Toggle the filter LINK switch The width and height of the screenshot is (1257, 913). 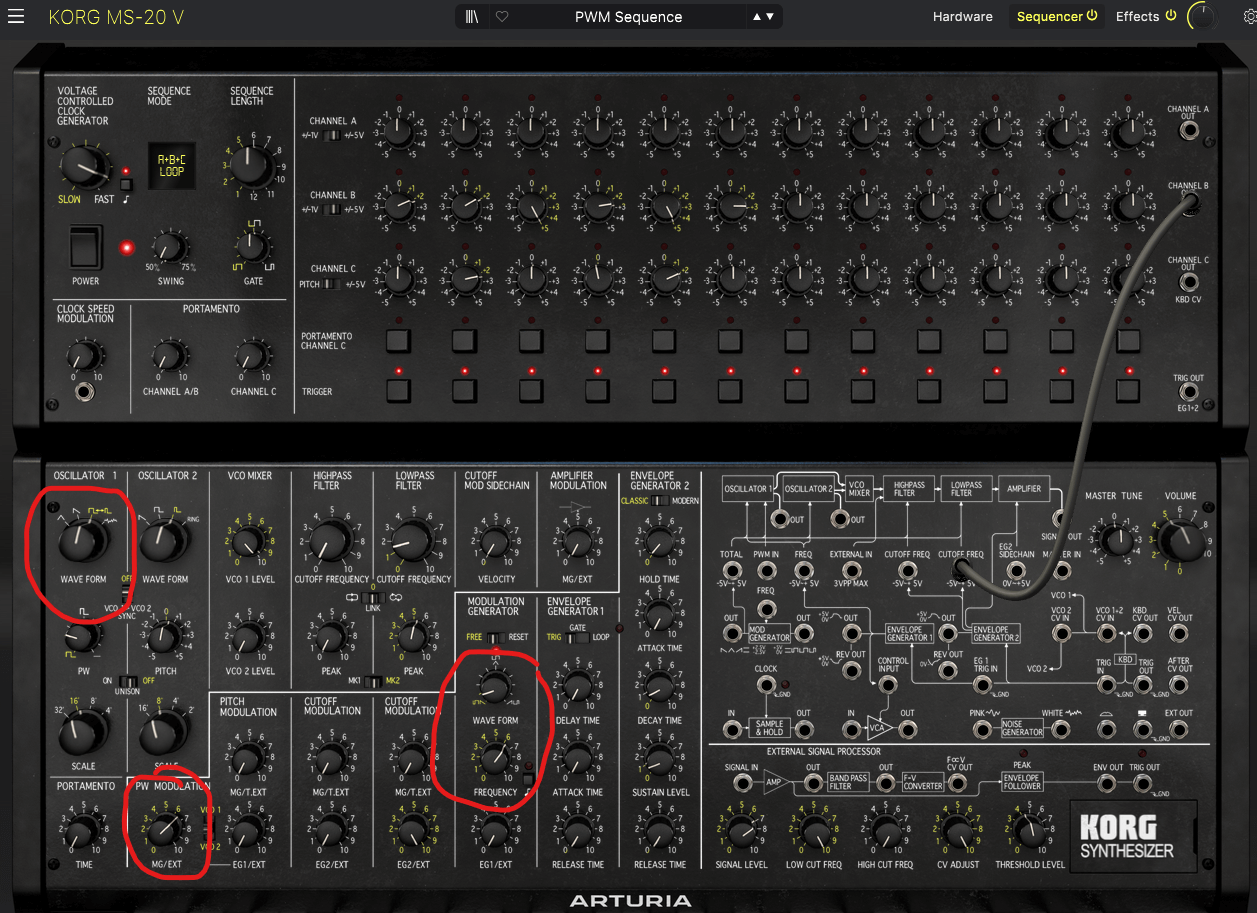tap(371, 598)
